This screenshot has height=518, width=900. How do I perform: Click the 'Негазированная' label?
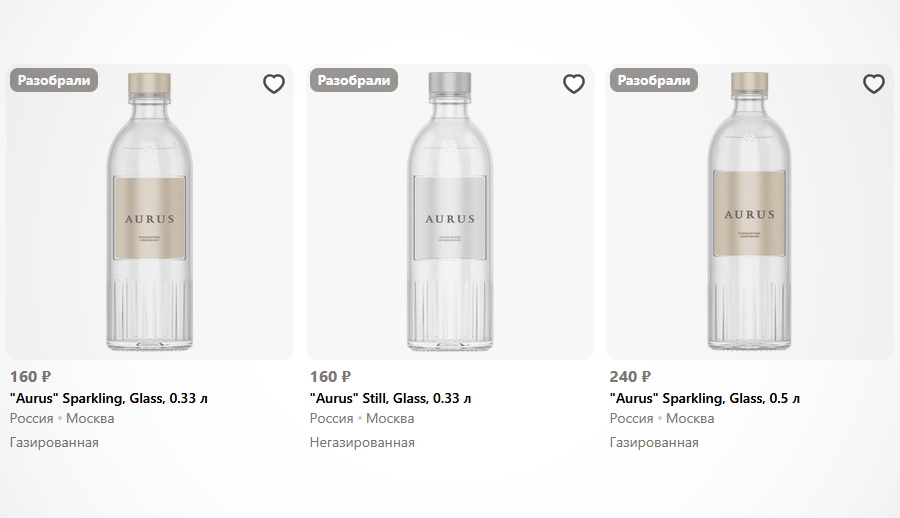362,442
